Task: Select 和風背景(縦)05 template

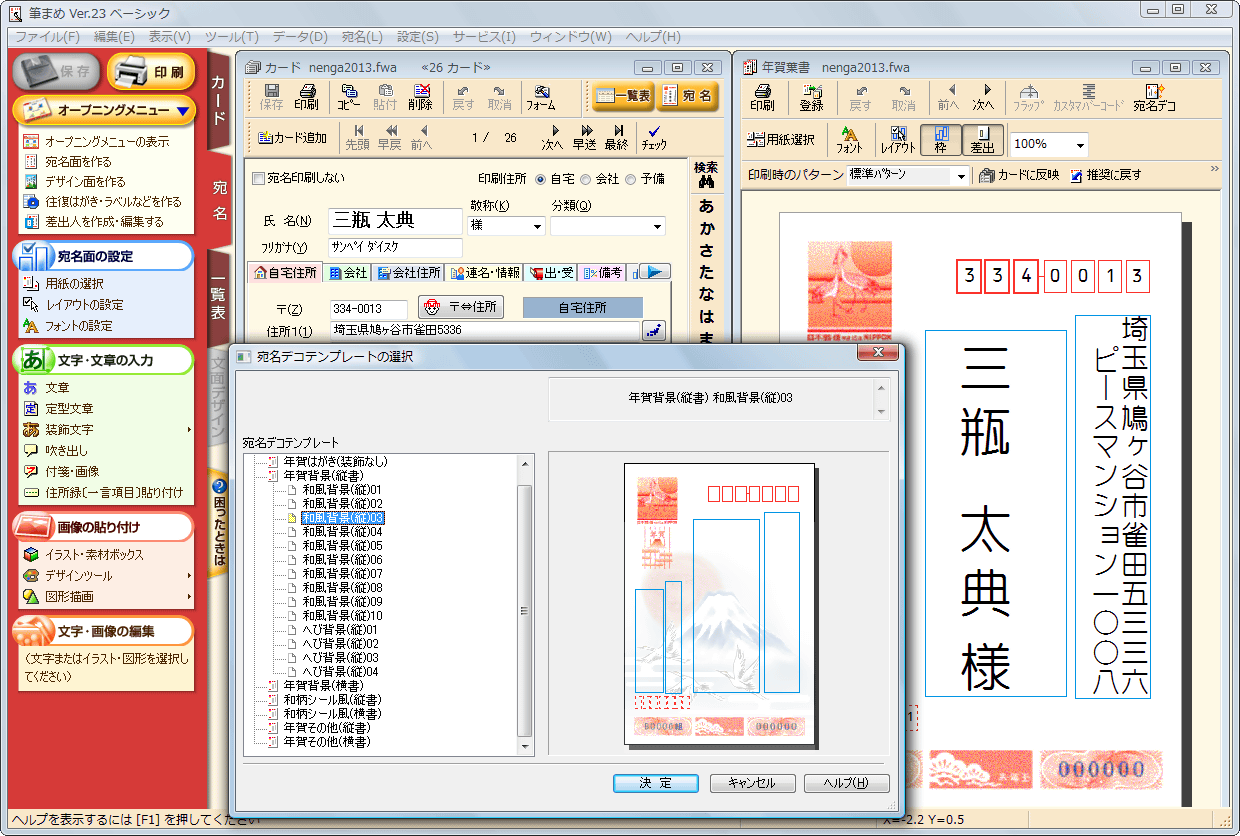Action: (x=342, y=546)
